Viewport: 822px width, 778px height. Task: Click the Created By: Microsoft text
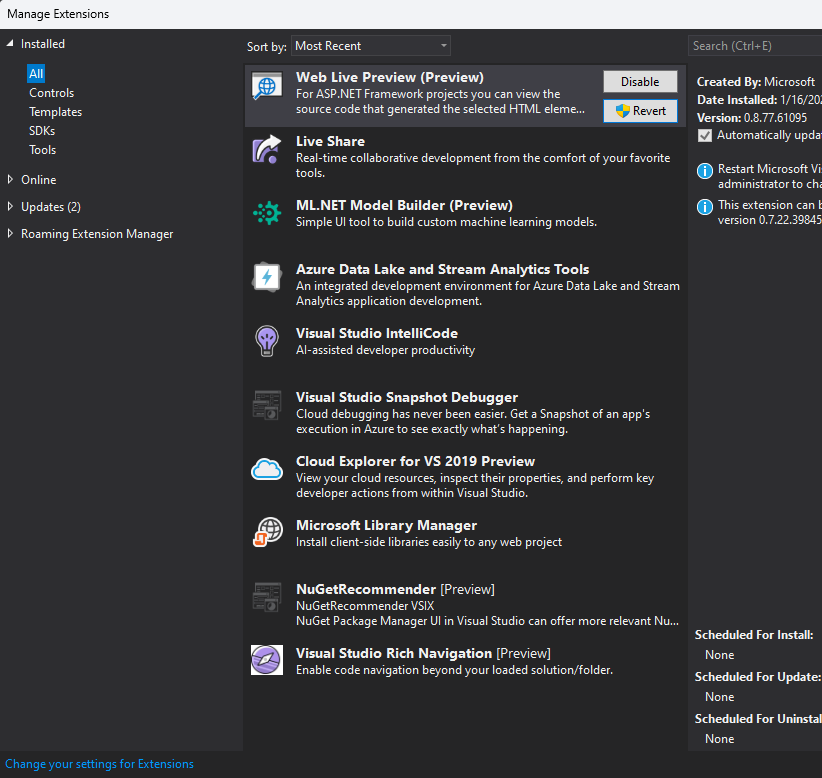(755, 82)
